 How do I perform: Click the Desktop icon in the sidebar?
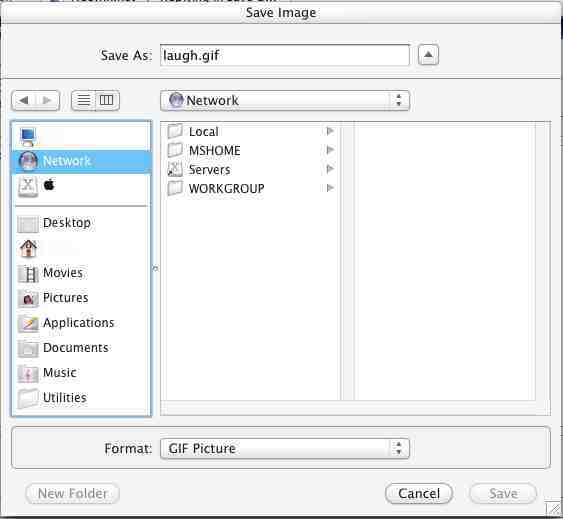[28, 224]
